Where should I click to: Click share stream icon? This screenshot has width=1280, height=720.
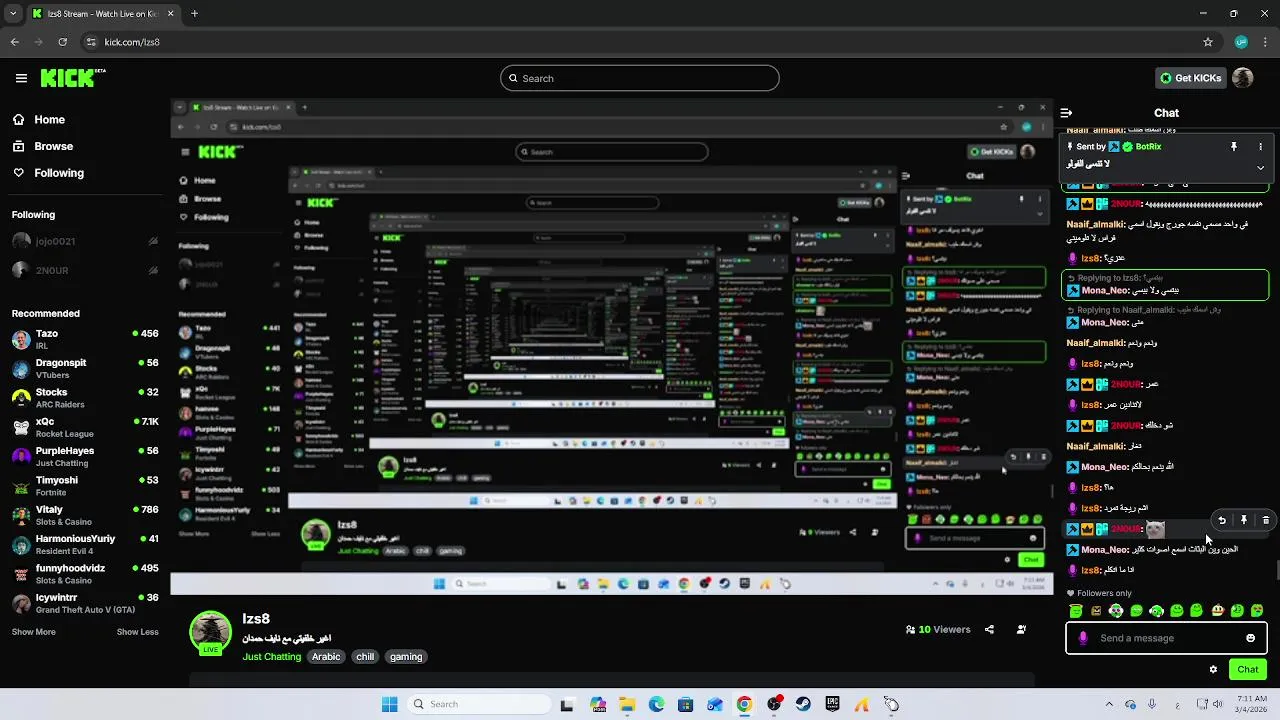pyautogui.click(x=989, y=630)
